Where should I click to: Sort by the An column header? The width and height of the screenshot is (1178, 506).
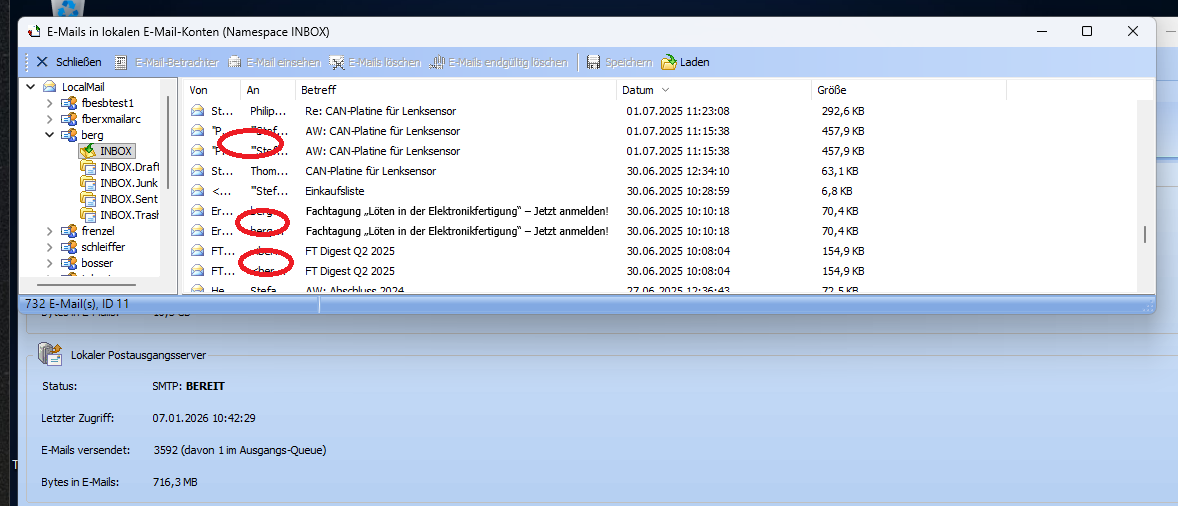tap(268, 90)
